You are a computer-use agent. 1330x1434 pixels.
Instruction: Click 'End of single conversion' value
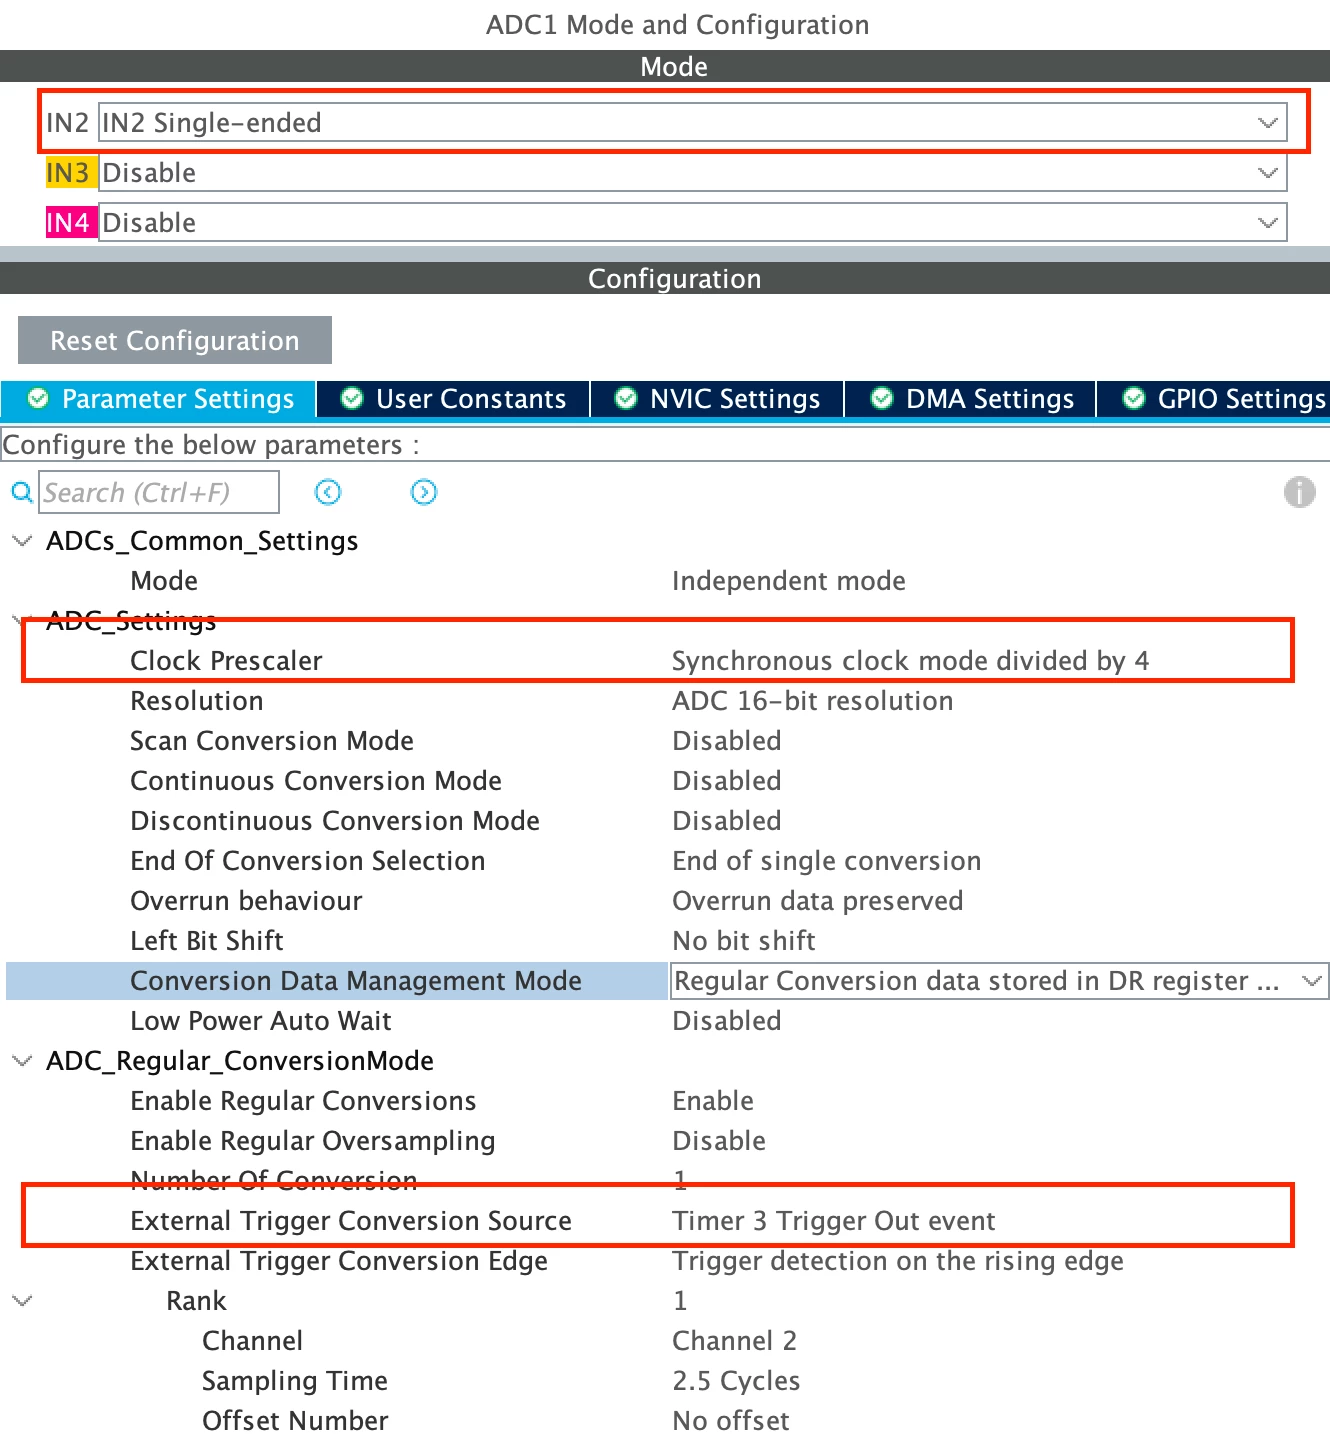826,861
